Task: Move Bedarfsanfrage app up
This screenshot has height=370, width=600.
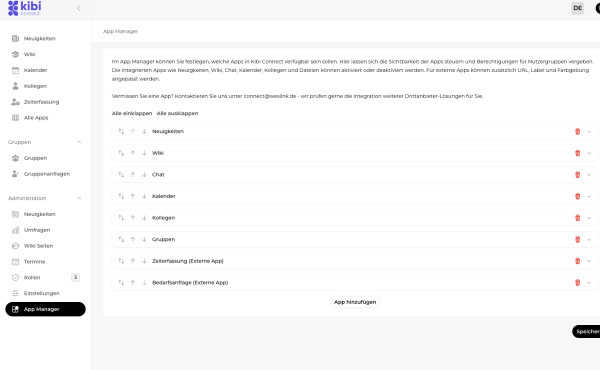Action: click(x=133, y=283)
